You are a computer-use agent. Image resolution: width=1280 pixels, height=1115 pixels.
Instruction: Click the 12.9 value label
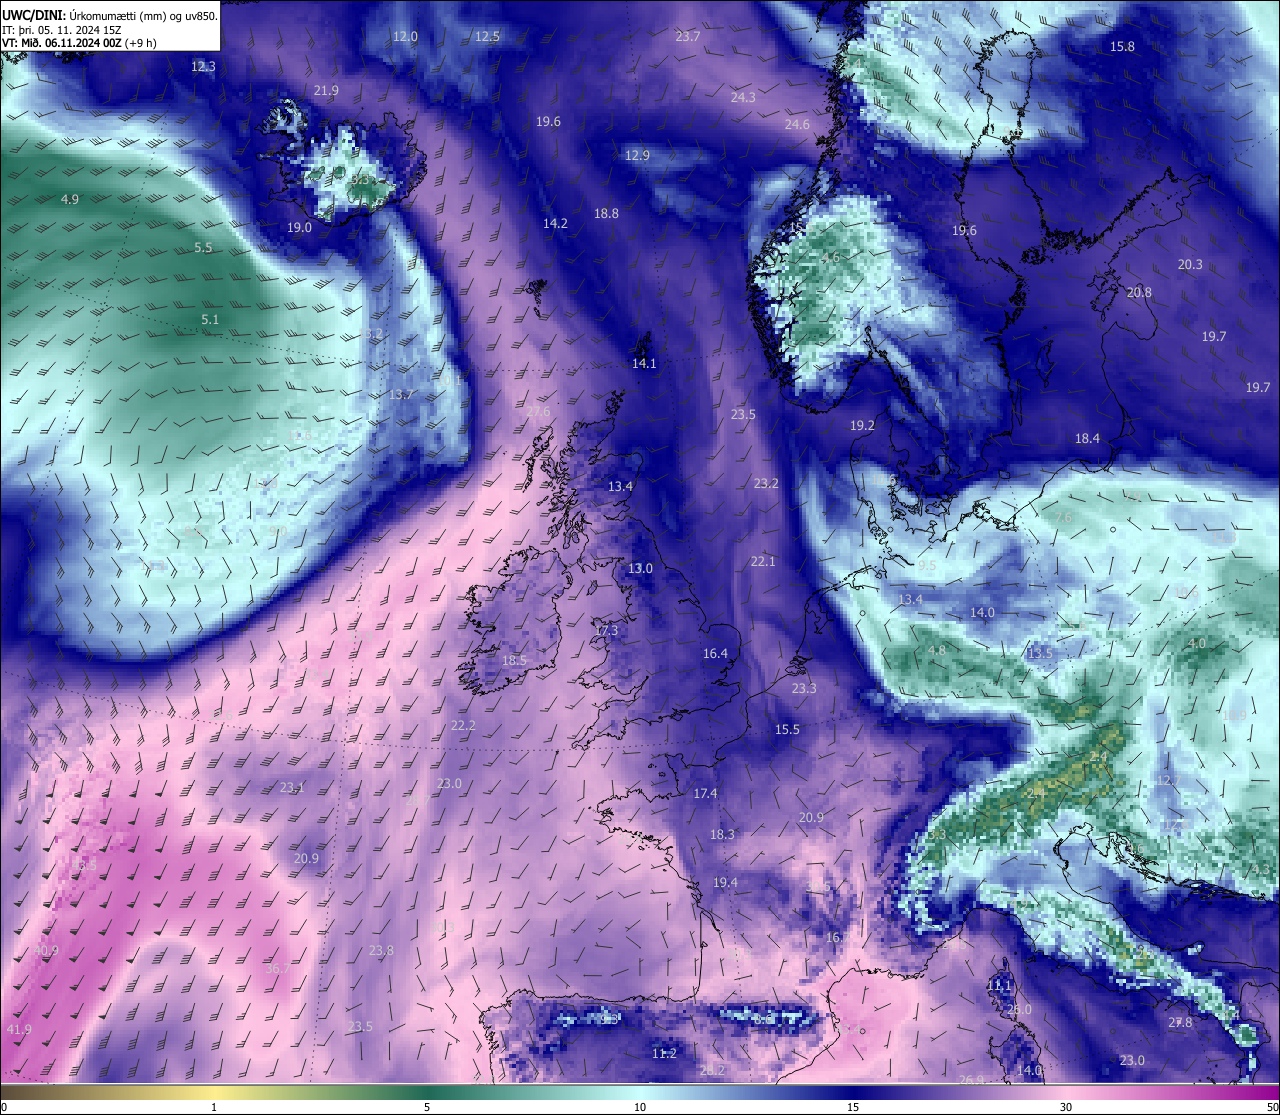click(637, 155)
